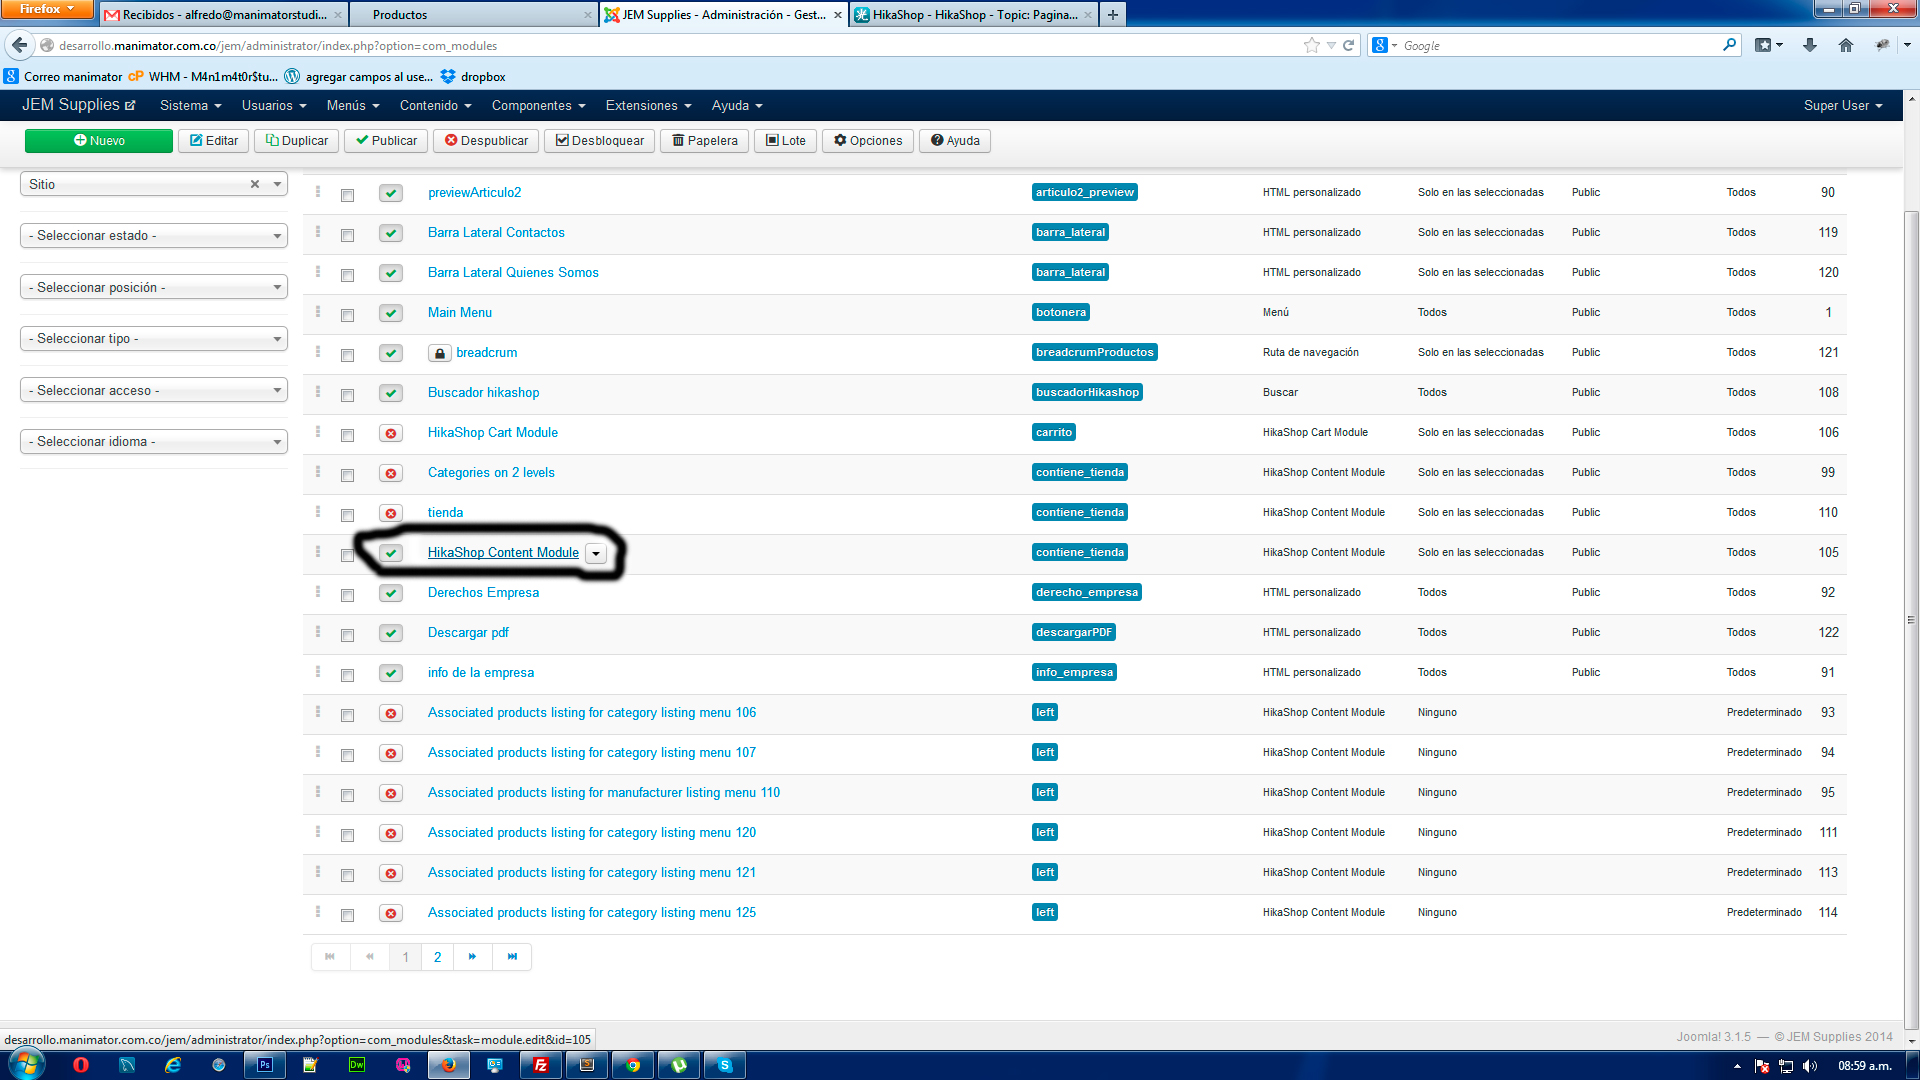Click the green published icon for Main Menu
The width and height of the screenshot is (1920, 1080).
pyautogui.click(x=391, y=313)
